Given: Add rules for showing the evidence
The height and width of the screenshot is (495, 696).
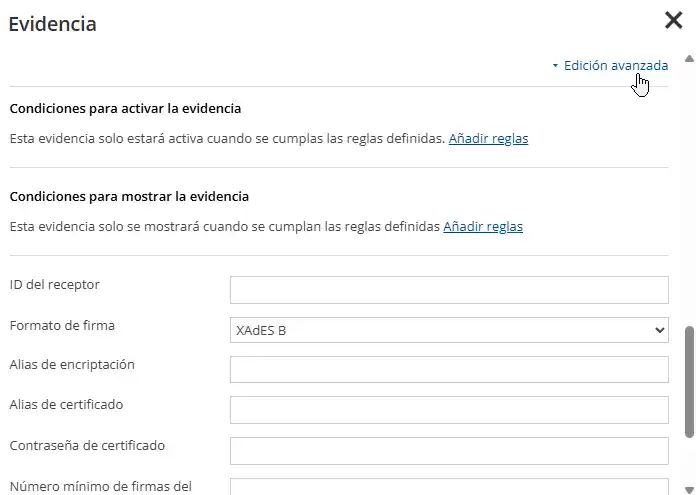Looking at the screenshot, I should pos(483,226).
